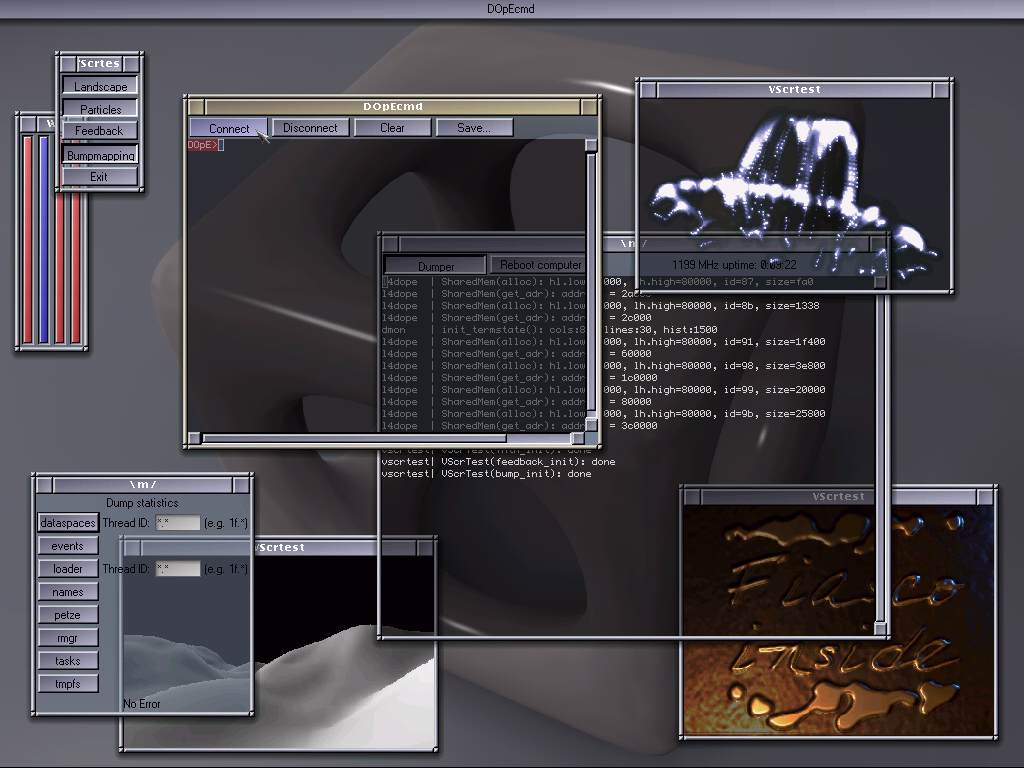Focus the Thread ID field beside dataspaces
Screen dimensions: 1024x768
pos(178,523)
